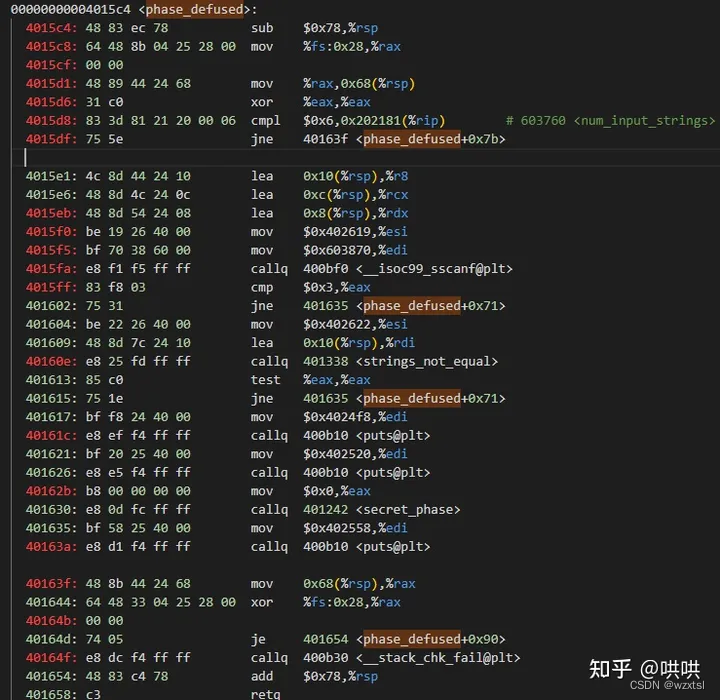Click the secret_phase call target
Screen dimensions: 720x700
tap(382, 510)
